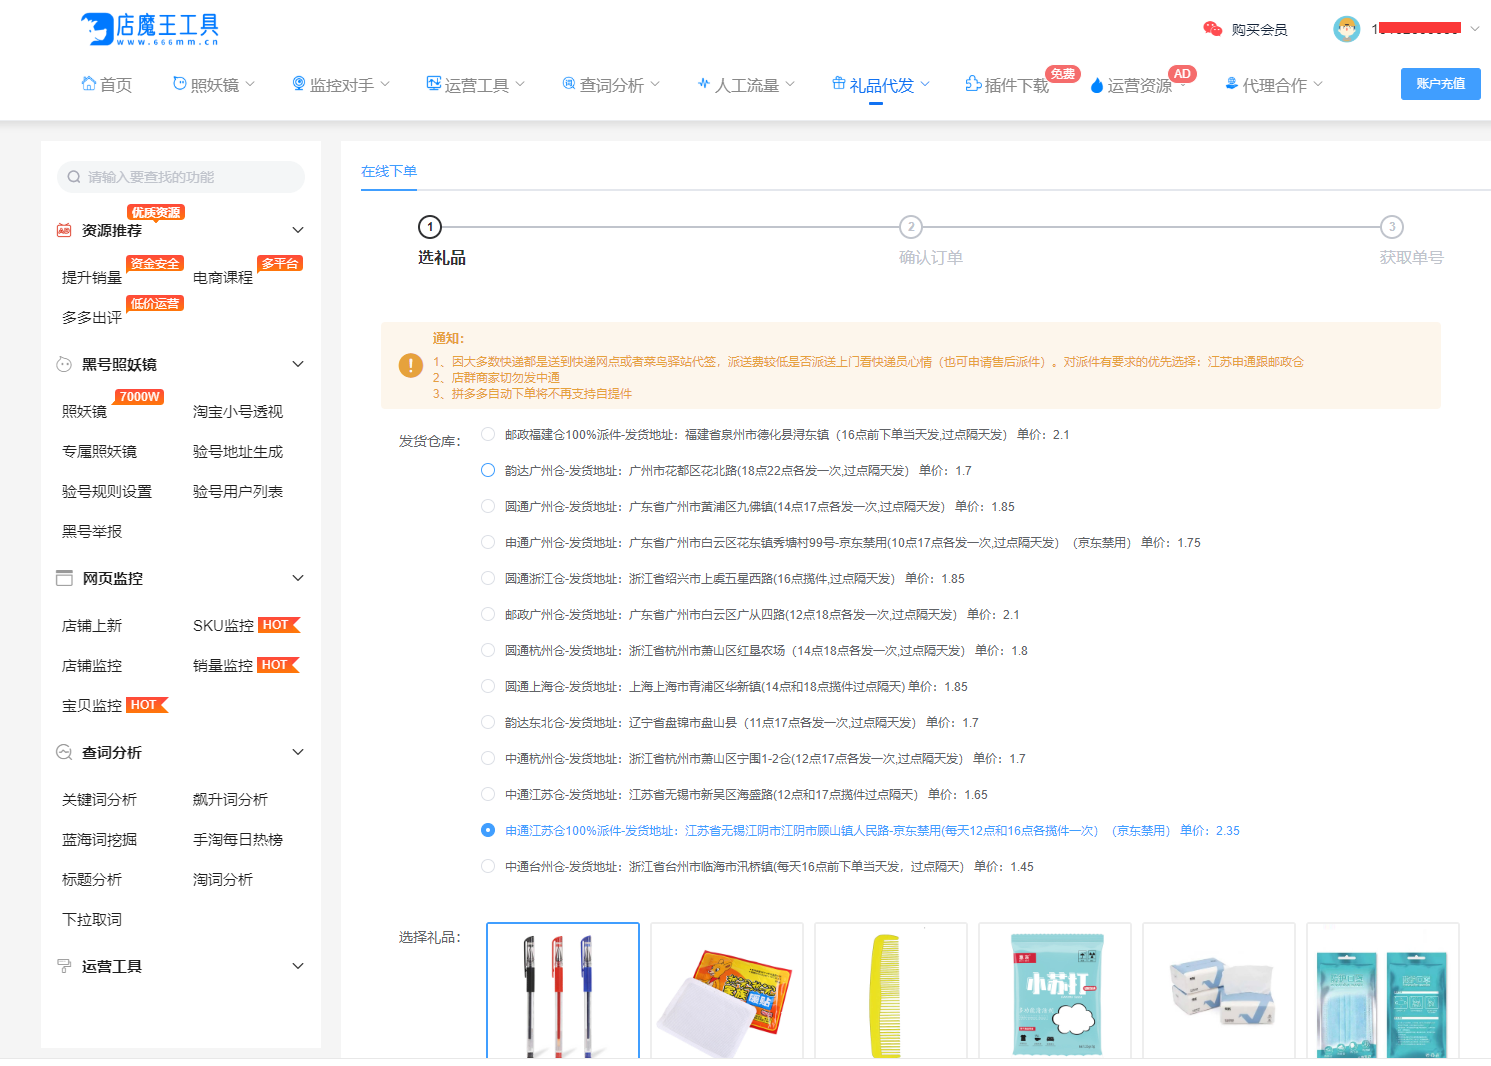Select 圆通广州仓 warehouse radio
This screenshot has height=1066, width=1491.
click(488, 506)
